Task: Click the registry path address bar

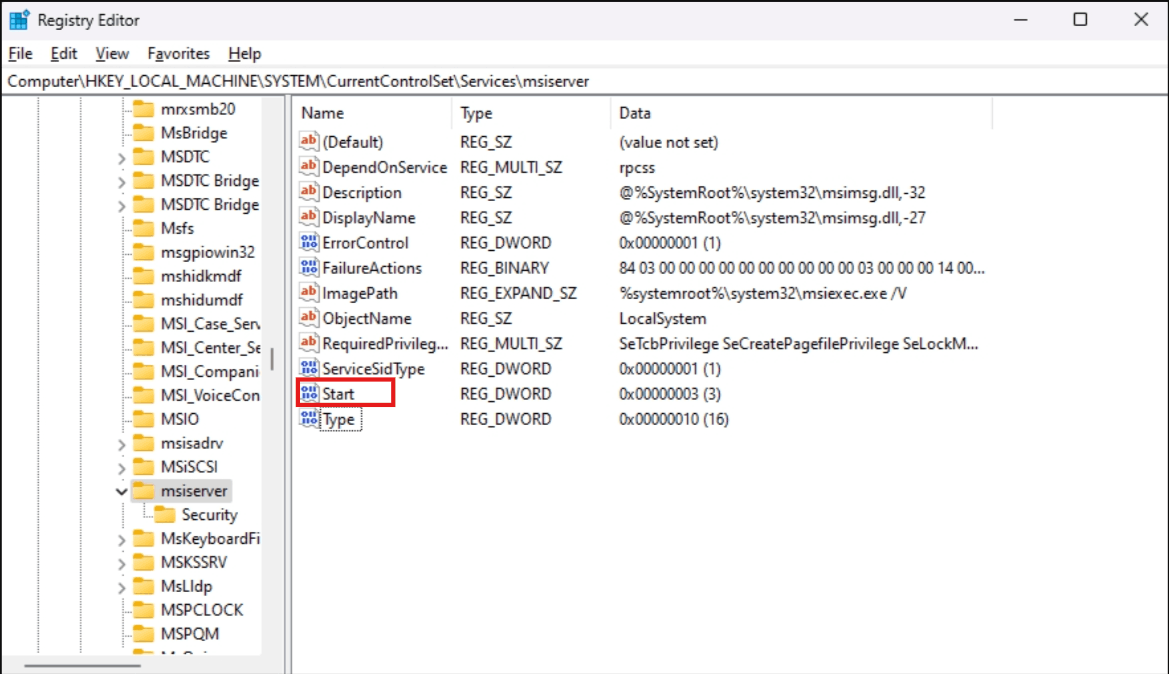Action: [x=584, y=81]
